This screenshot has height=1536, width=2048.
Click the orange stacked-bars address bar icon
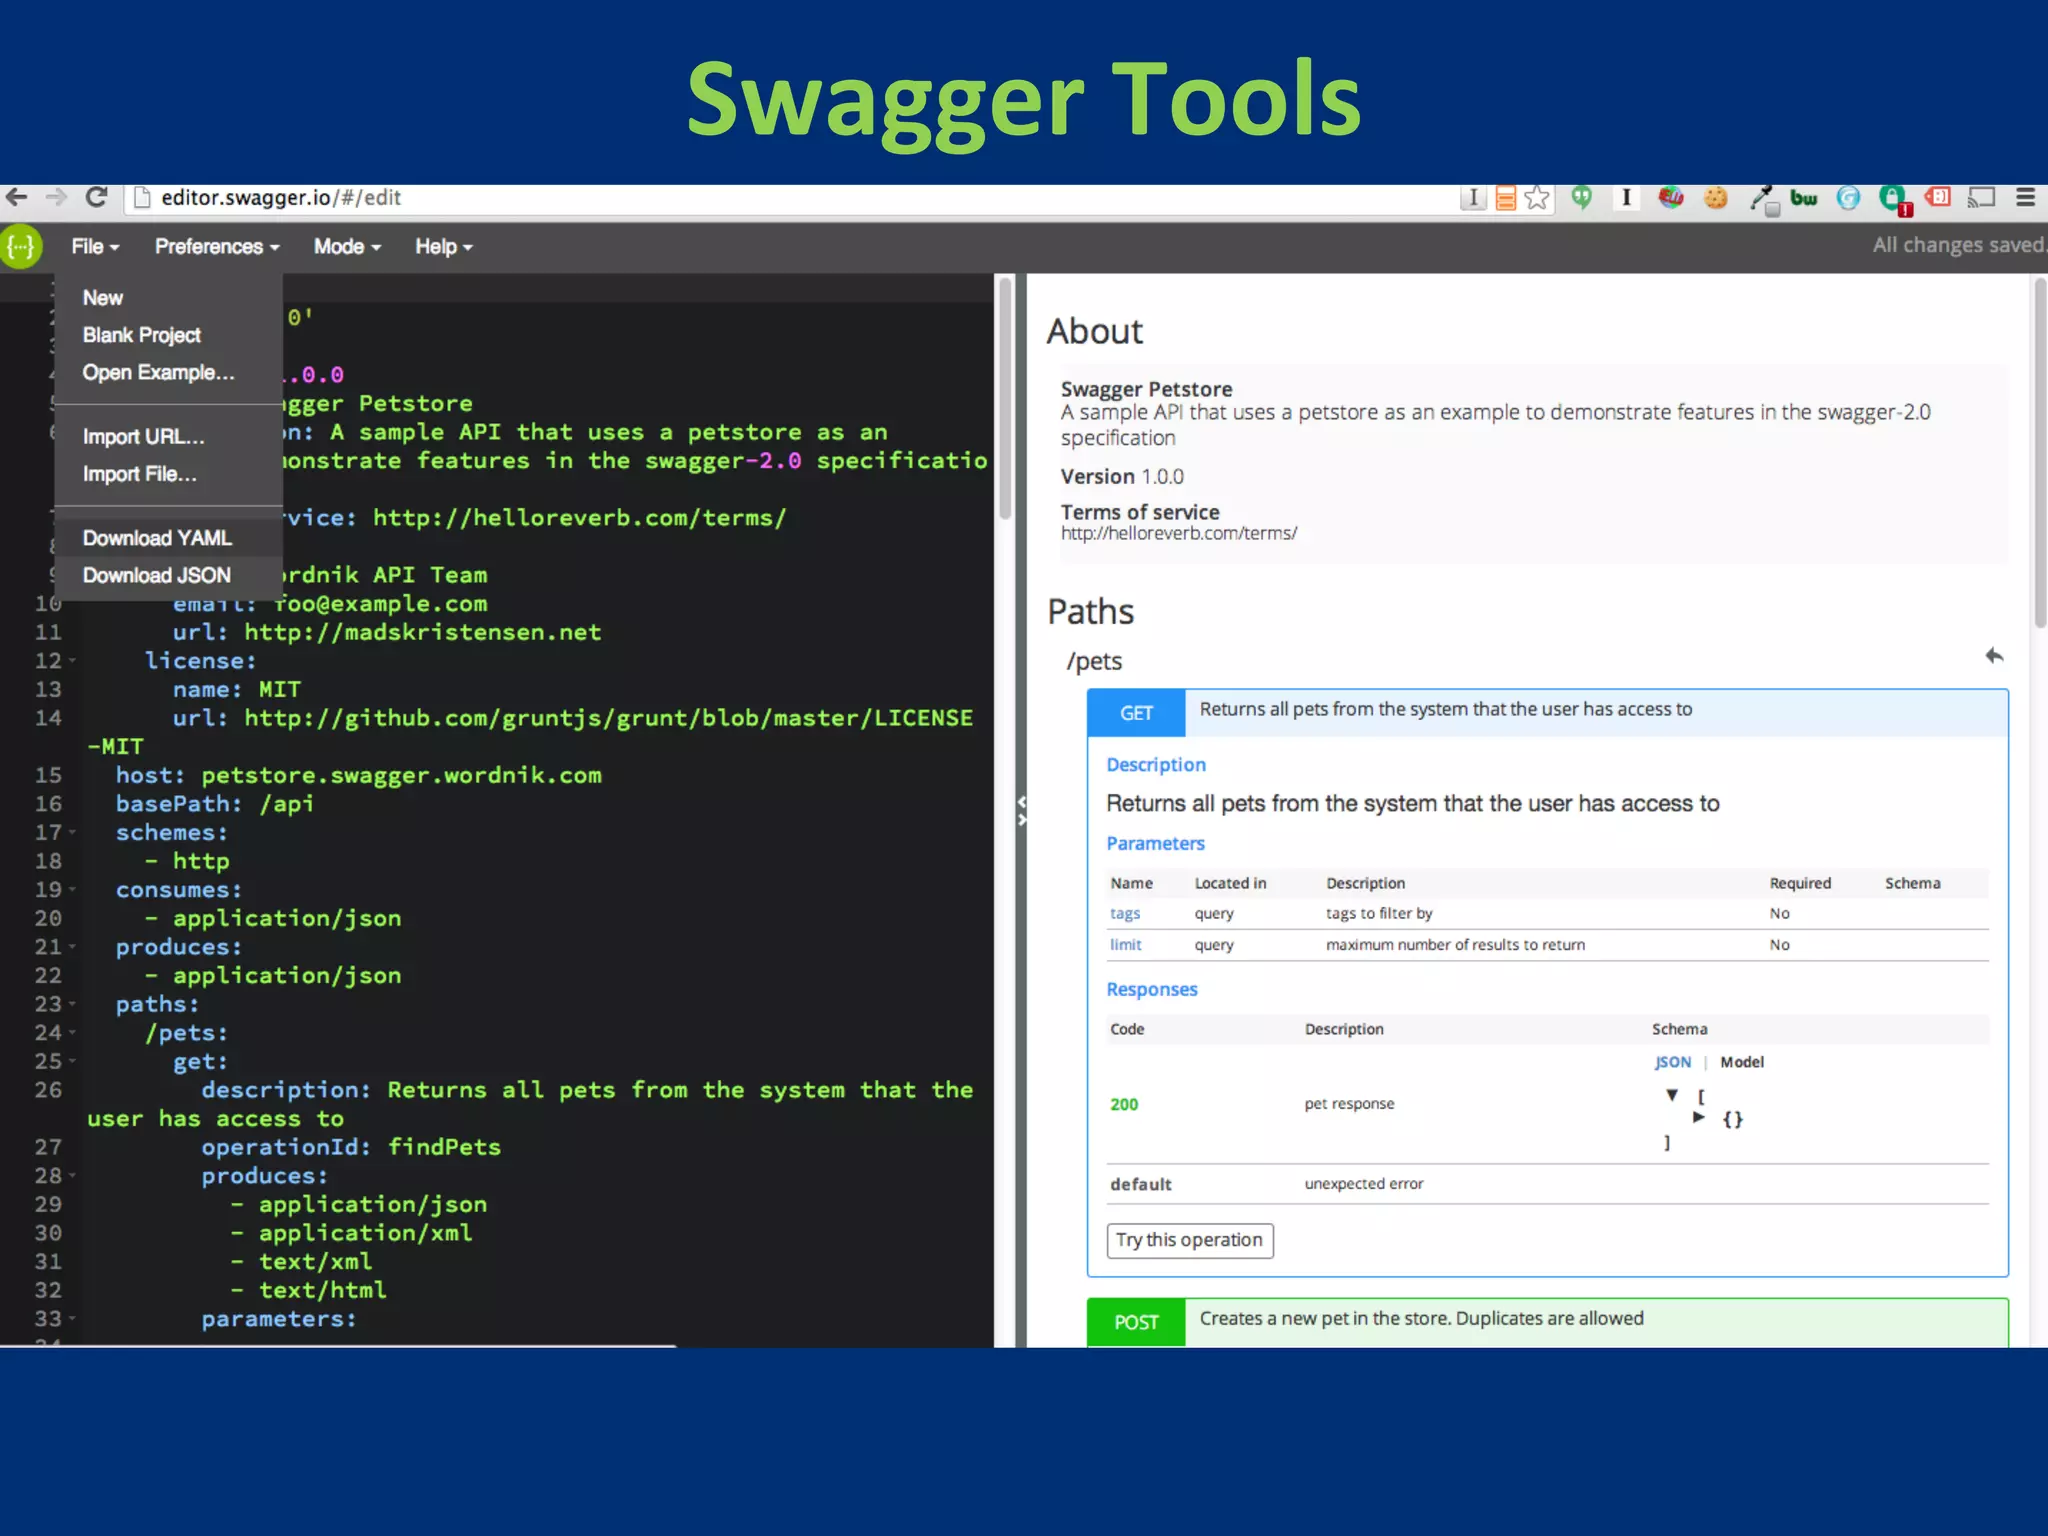[1506, 198]
